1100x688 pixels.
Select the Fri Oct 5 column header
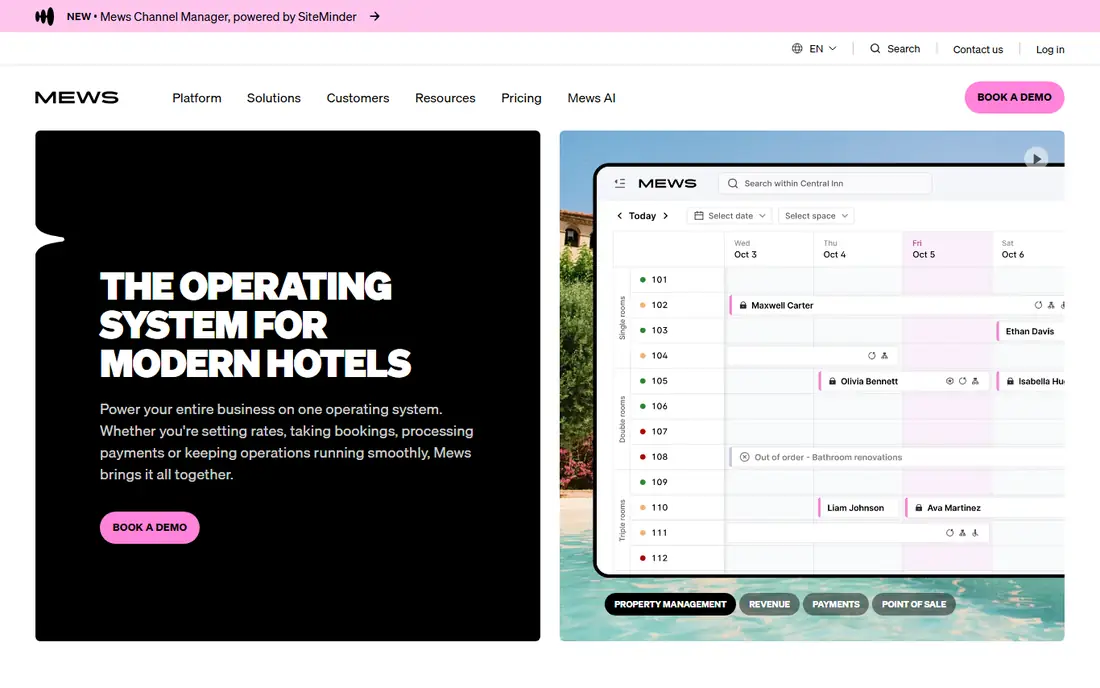point(947,249)
